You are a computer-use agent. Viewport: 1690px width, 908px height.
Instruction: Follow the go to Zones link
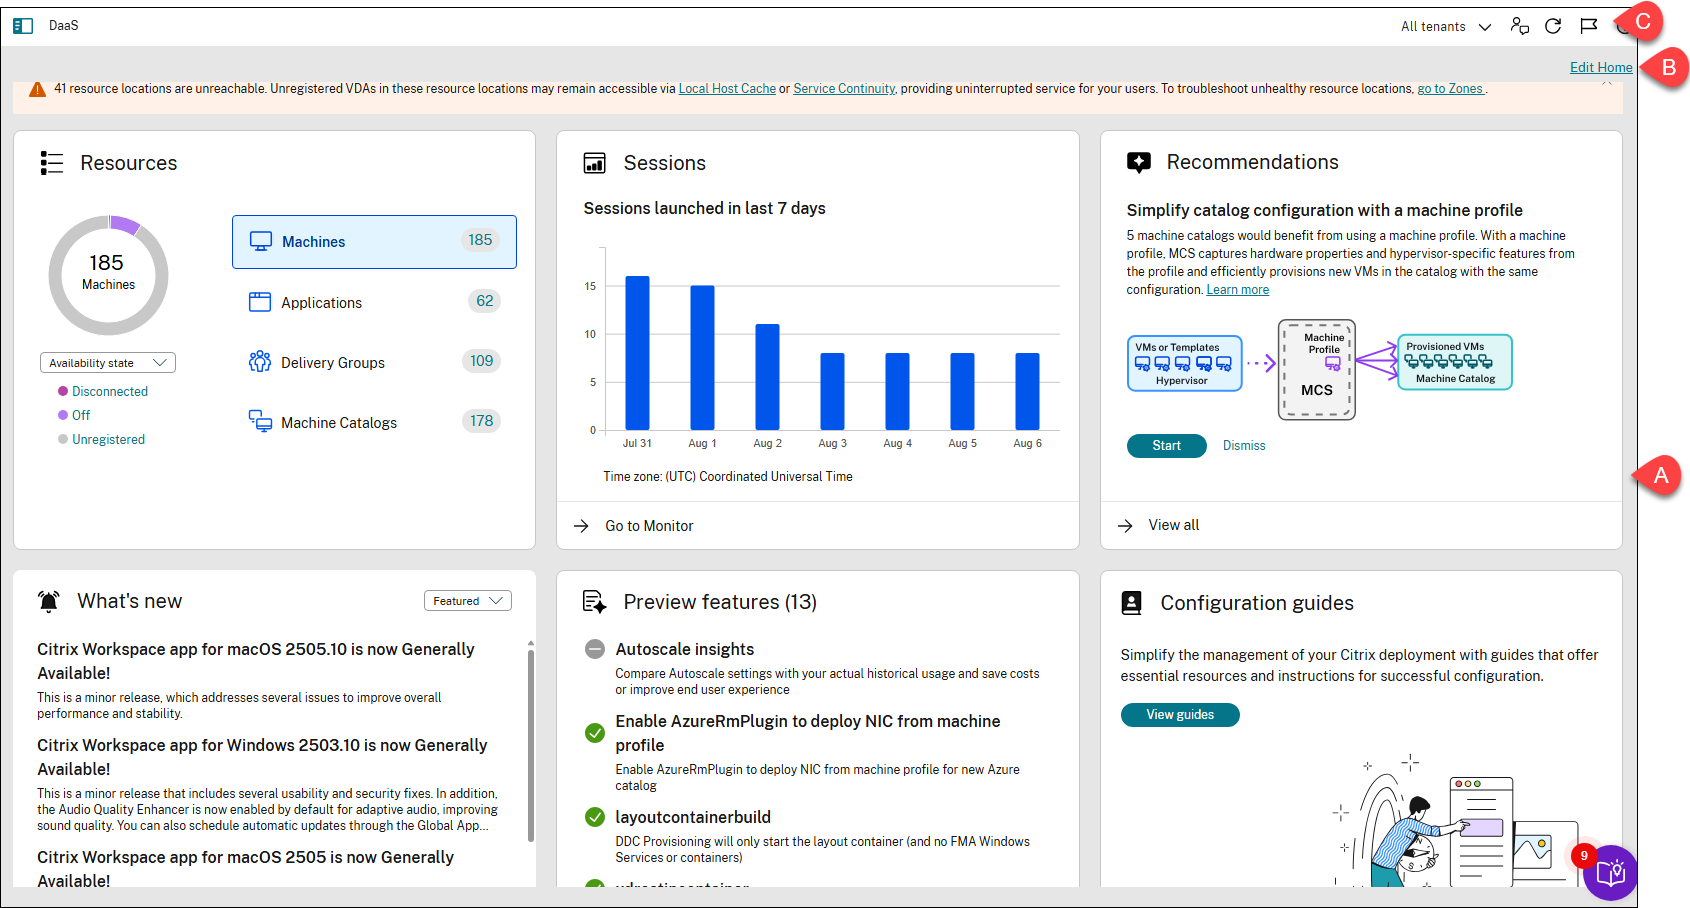pos(1450,89)
